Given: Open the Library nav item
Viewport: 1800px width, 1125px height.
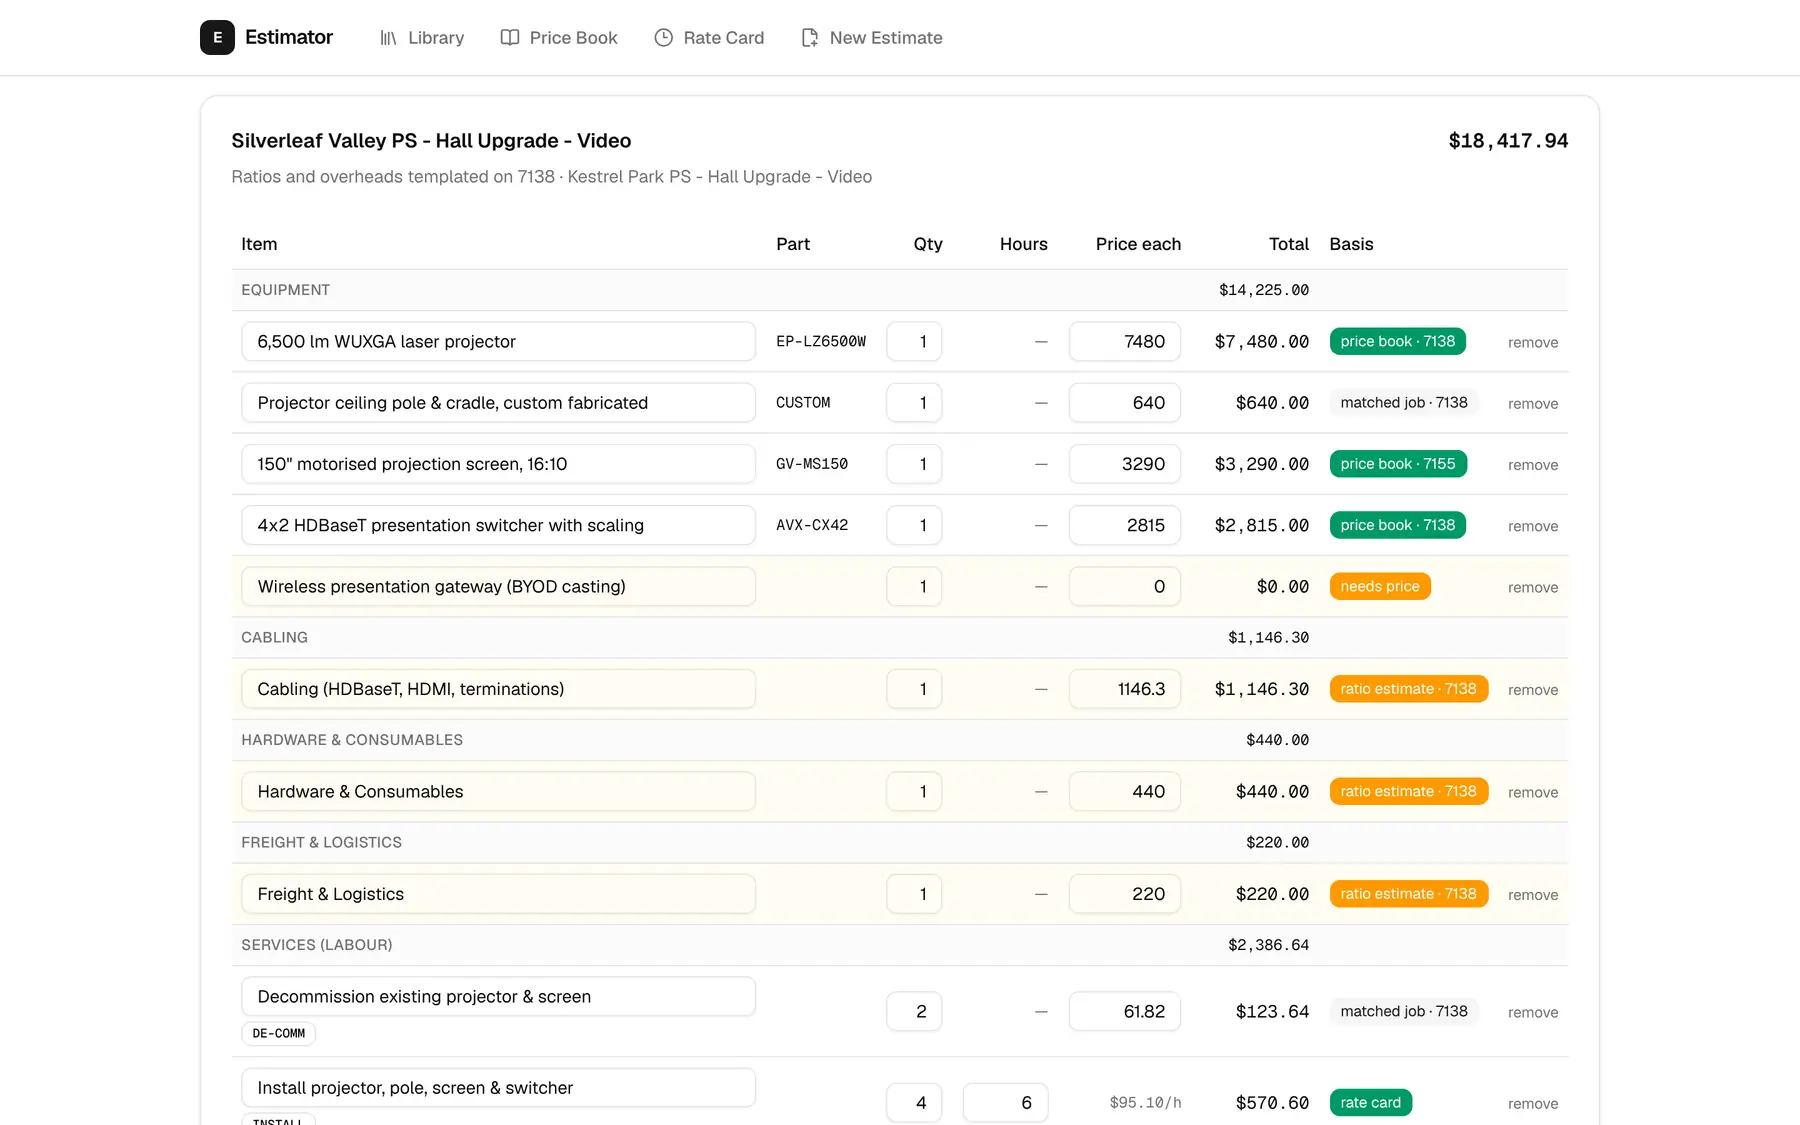Looking at the screenshot, I should (422, 38).
